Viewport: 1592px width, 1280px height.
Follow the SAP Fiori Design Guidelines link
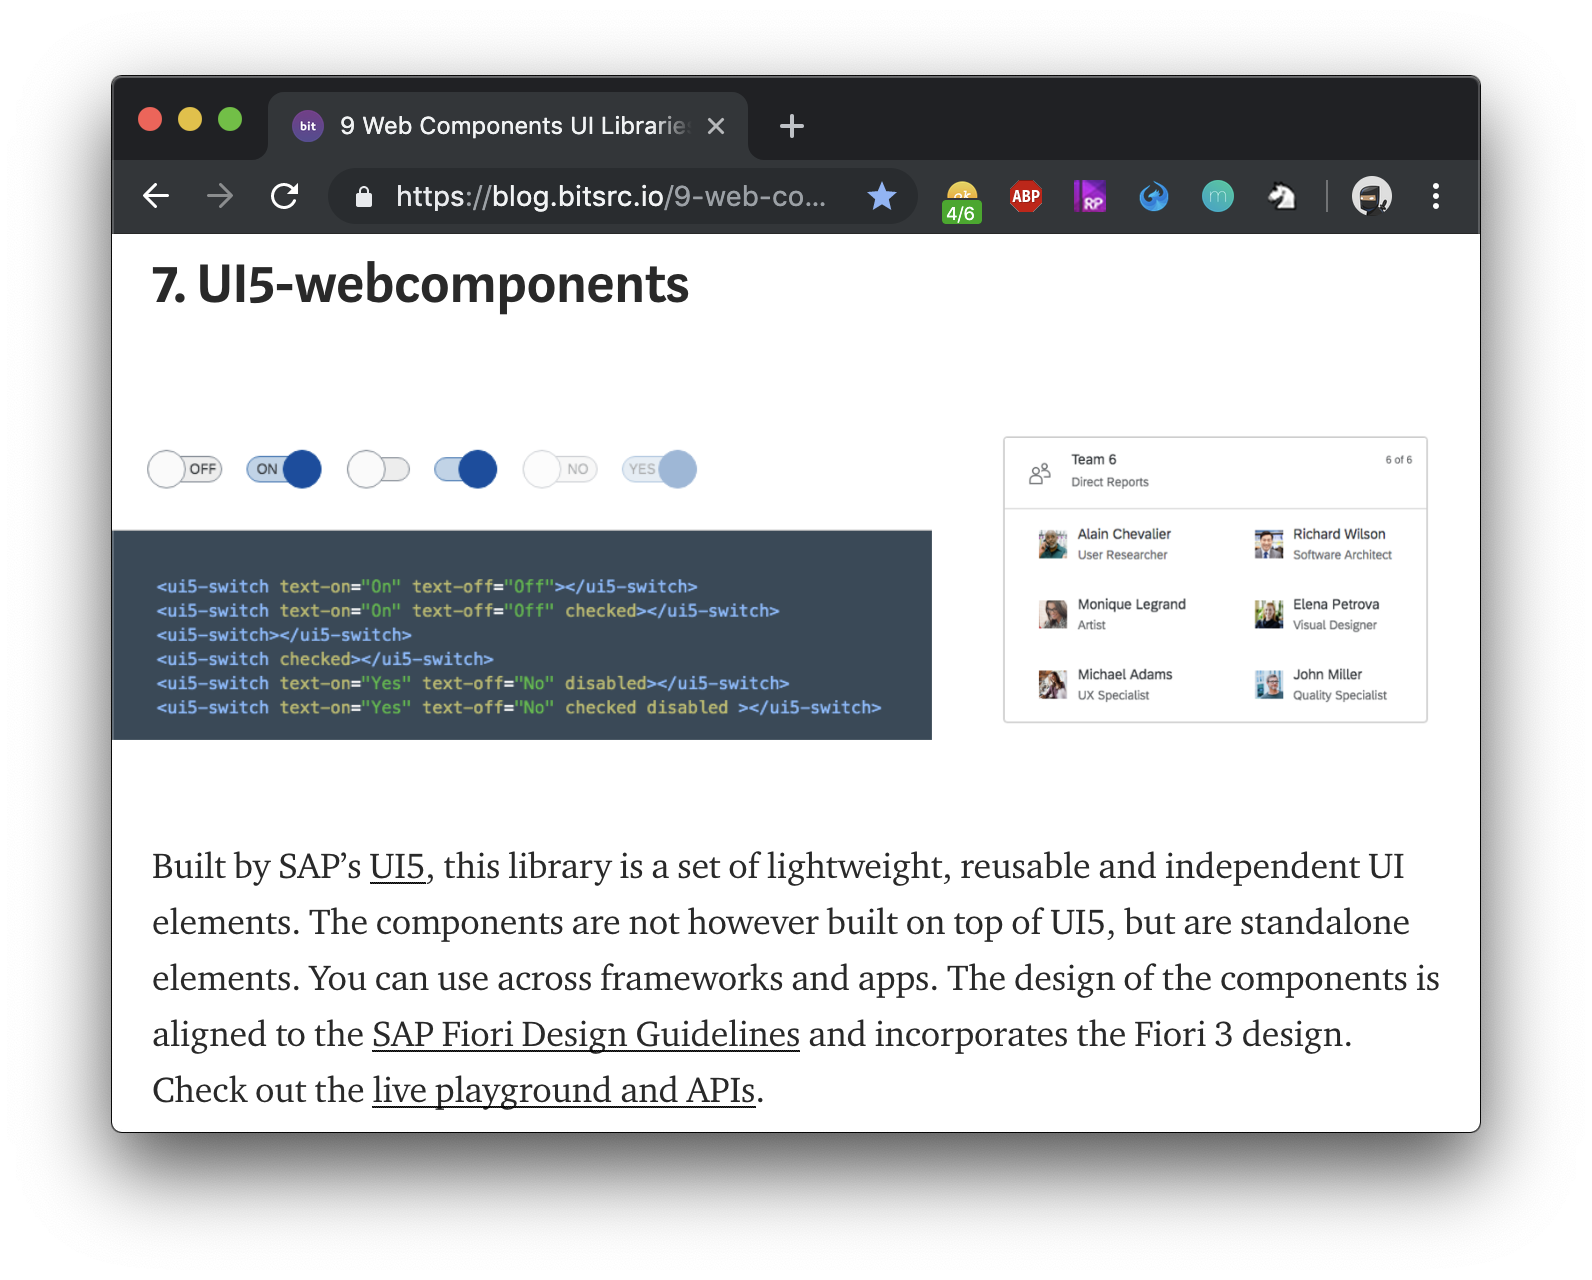click(585, 1034)
